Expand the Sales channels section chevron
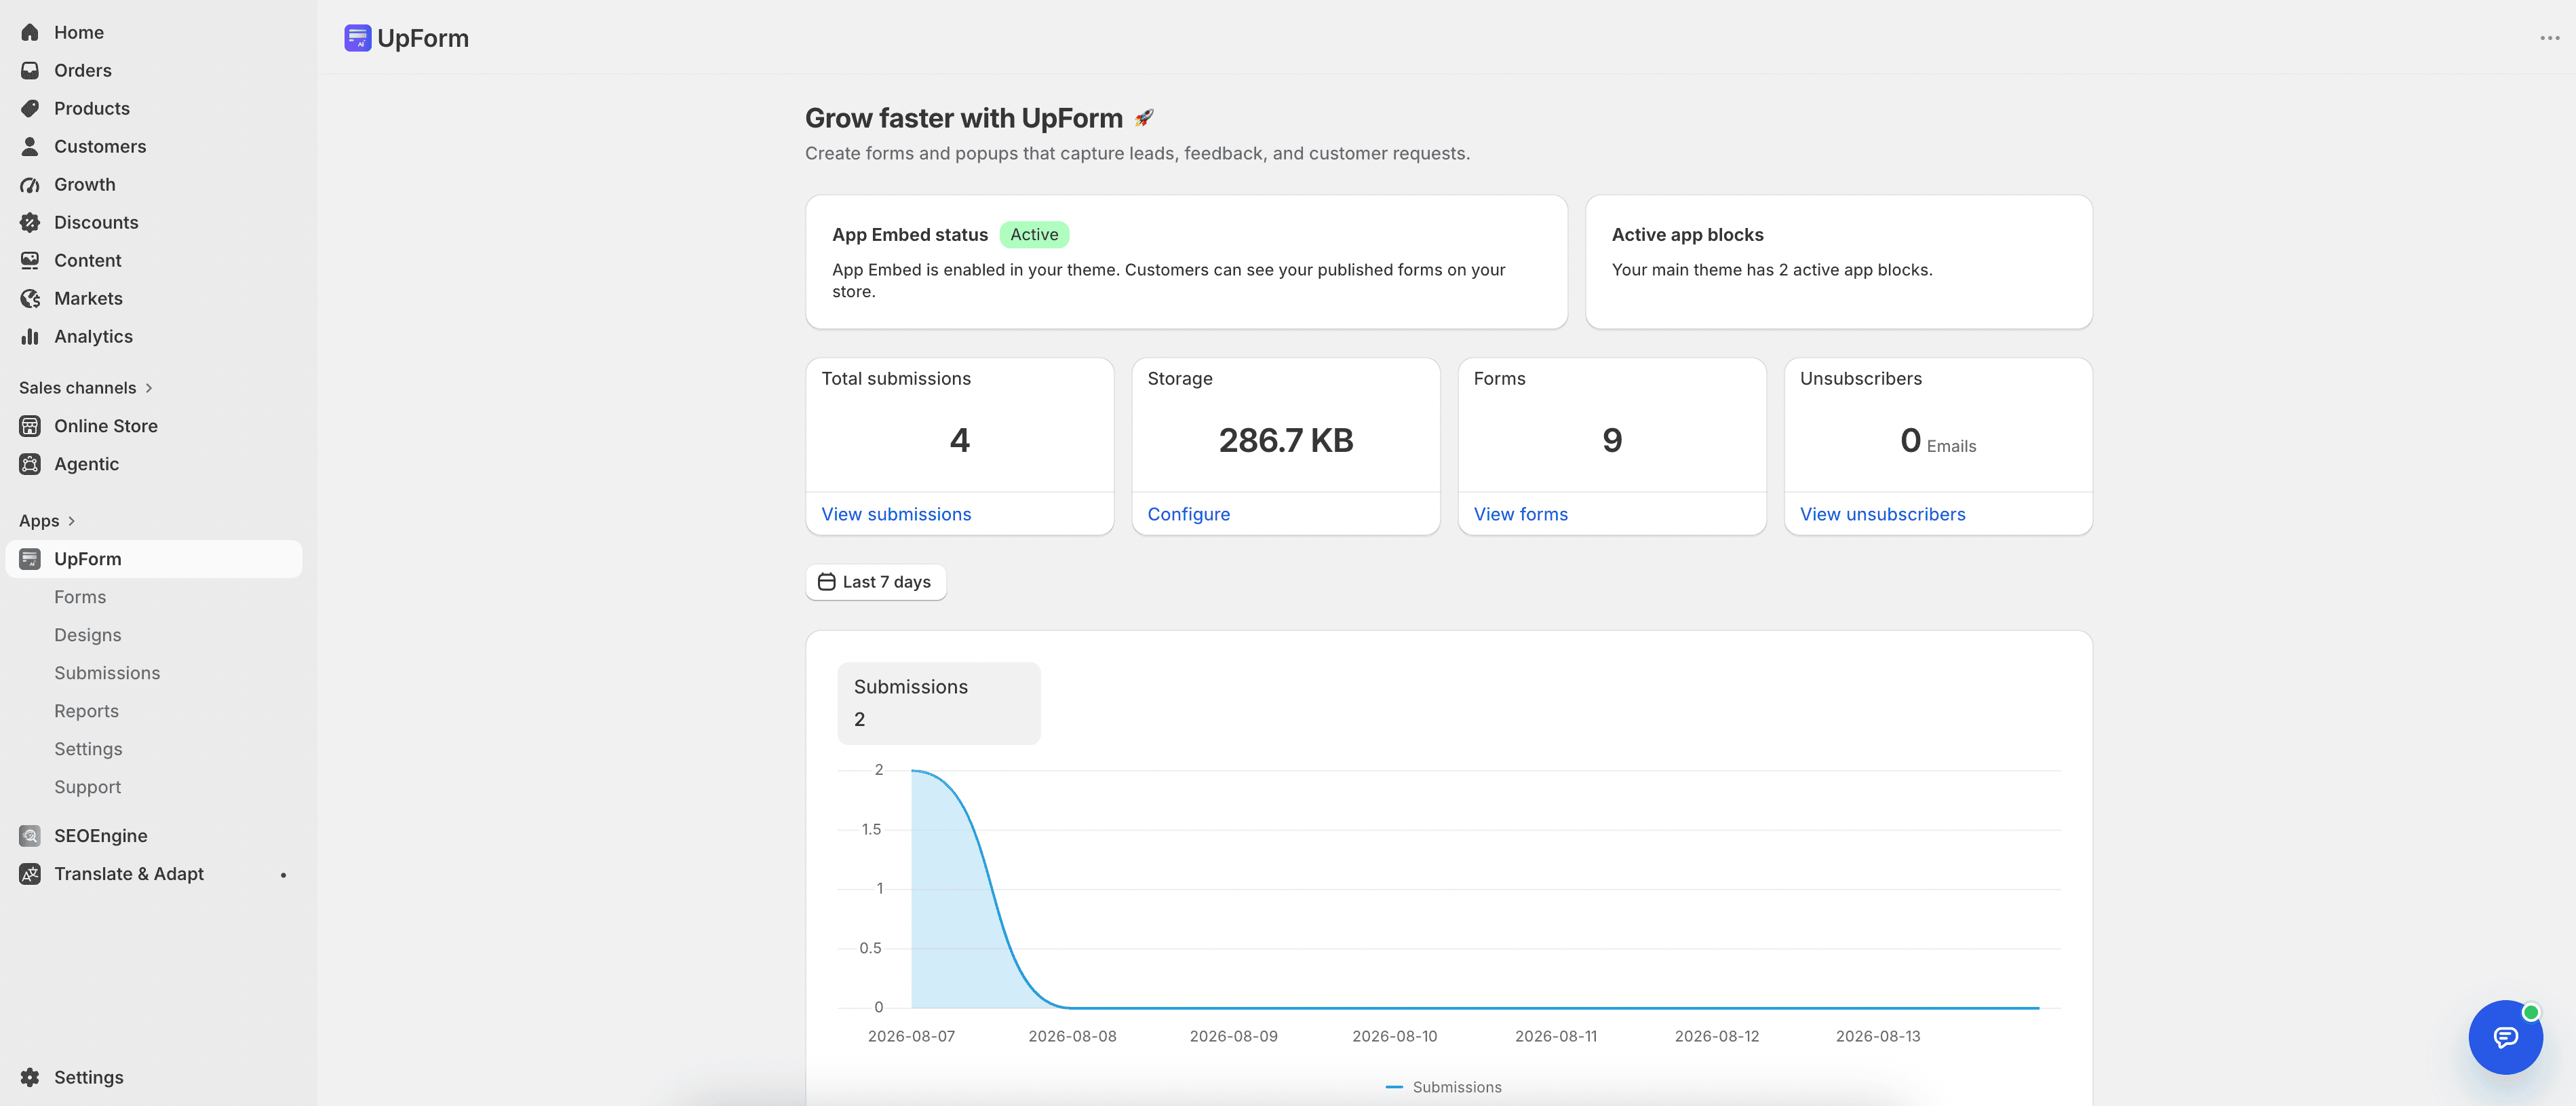The height and width of the screenshot is (1106, 2576). pos(149,388)
